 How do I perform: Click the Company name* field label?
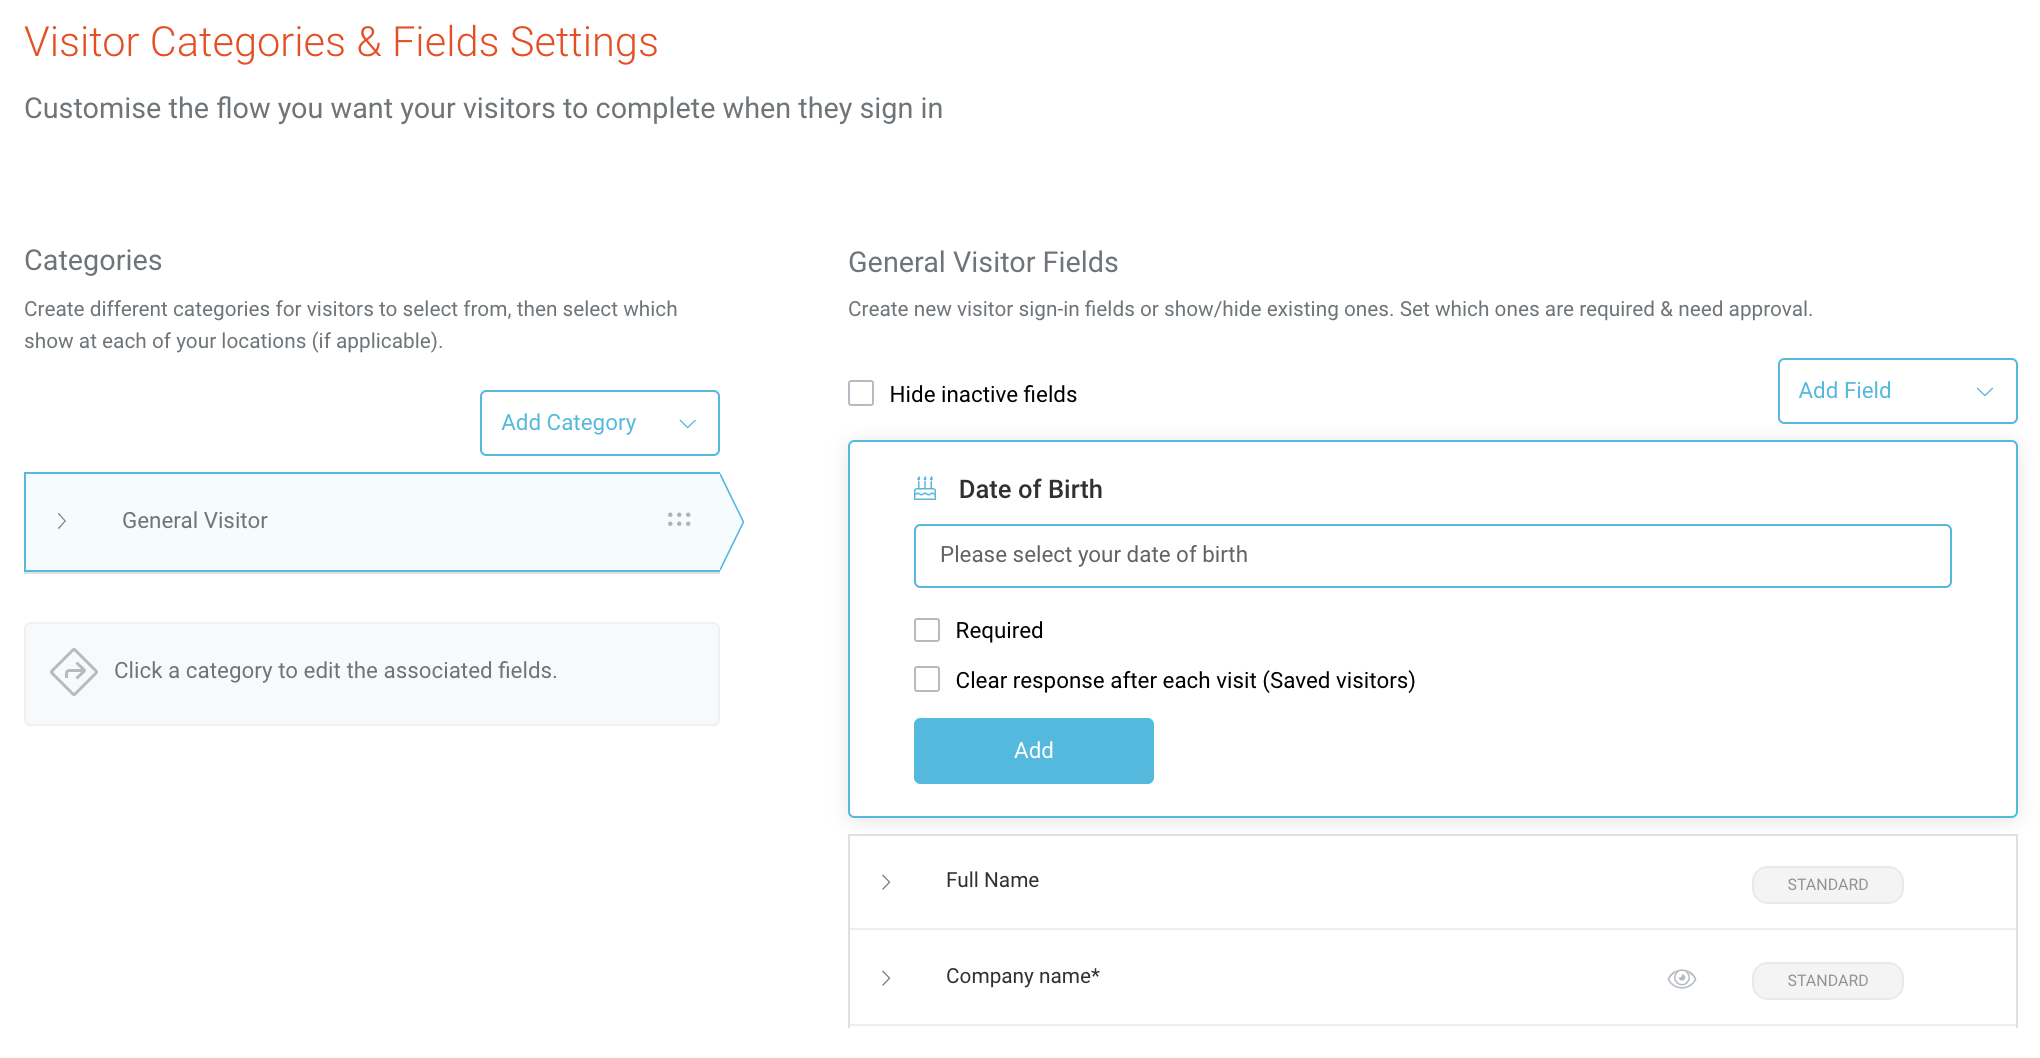(x=1022, y=976)
